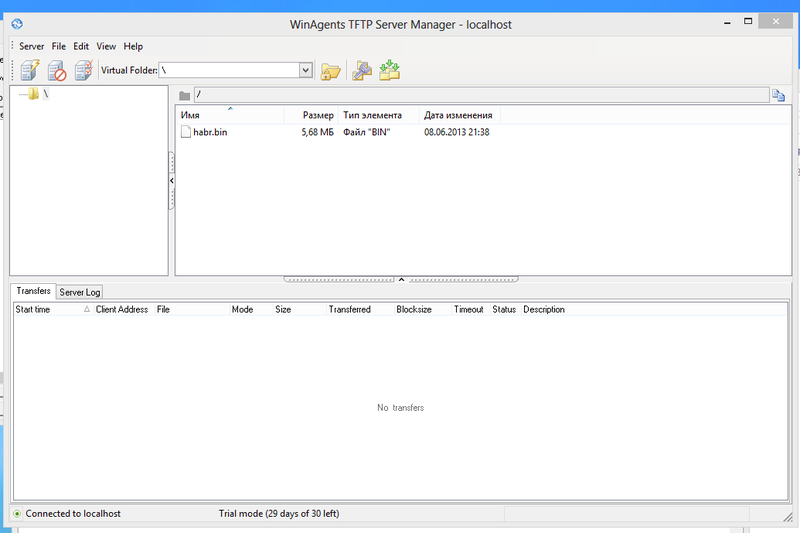Image resolution: width=800 pixels, height=533 pixels.
Task: Click the Transferred column header
Action: [x=360, y=310]
